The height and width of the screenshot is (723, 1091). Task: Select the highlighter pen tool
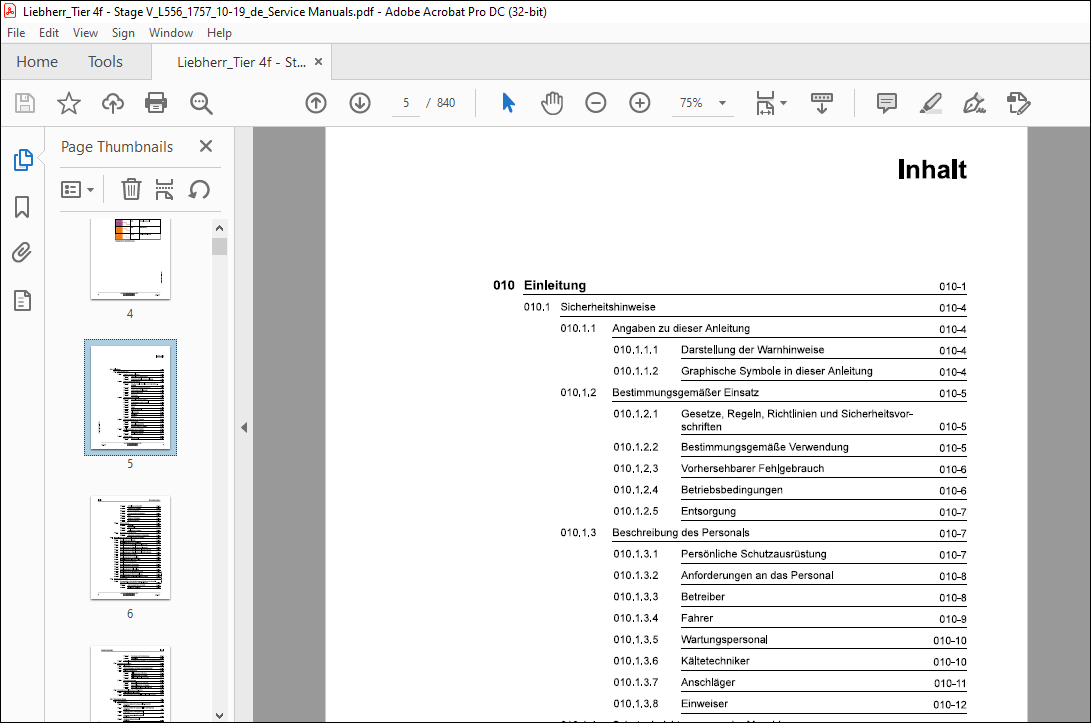(x=930, y=103)
